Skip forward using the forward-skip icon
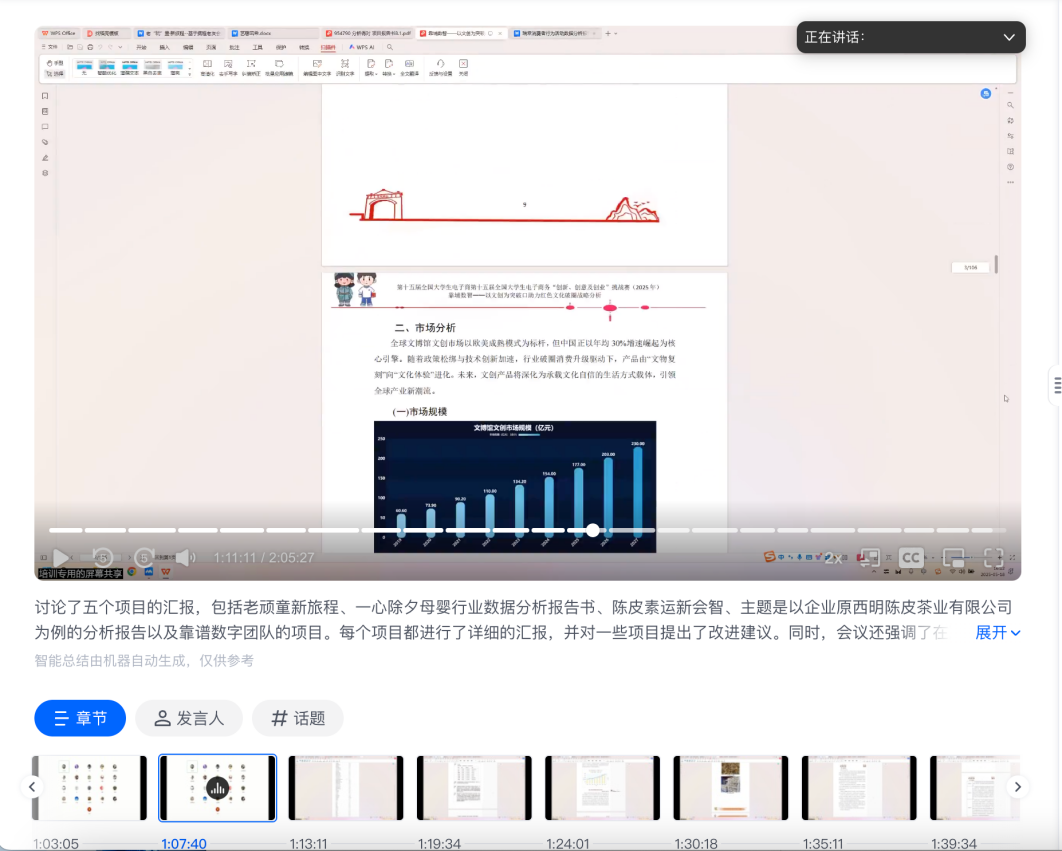This screenshot has width=1062, height=851. coord(144,558)
